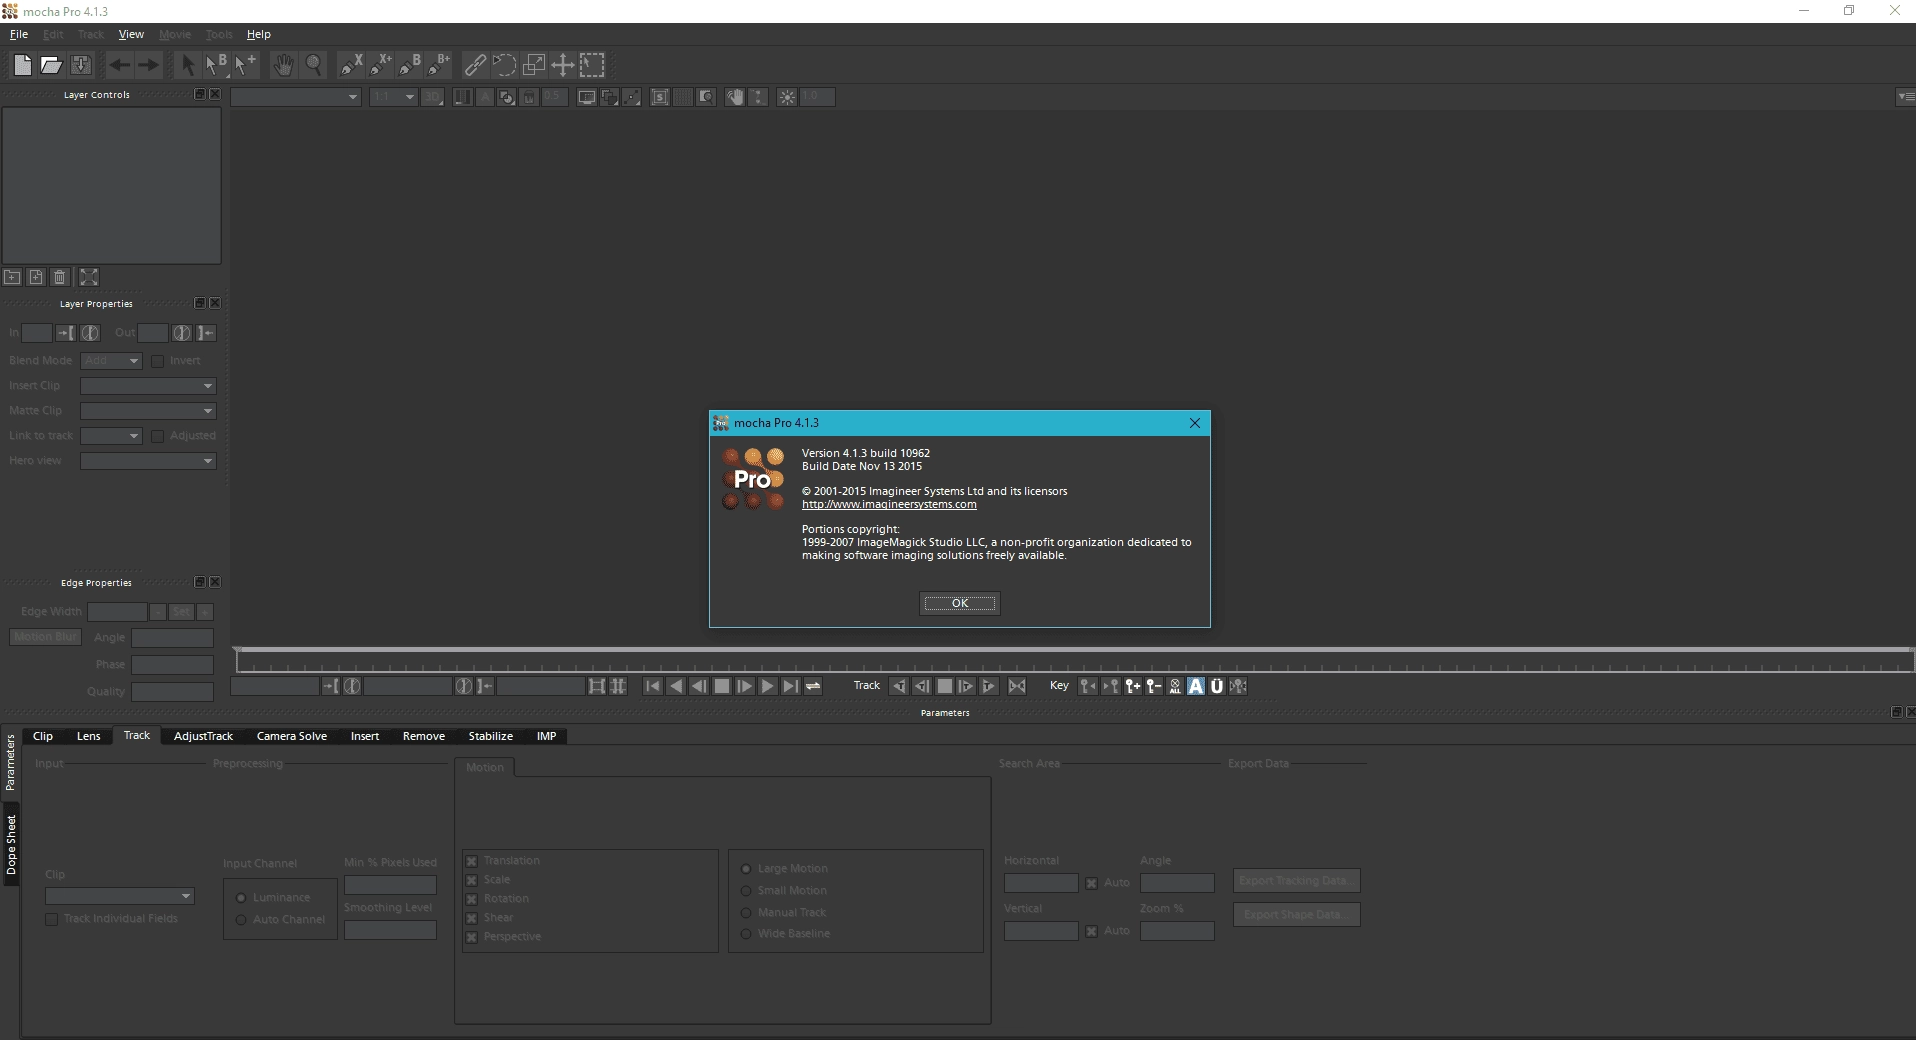Image resolution: width=1916 pixels, height=1040 pixels.
Task: Toggle the Shear motion checkbox
Action: (x=472, y=918)
